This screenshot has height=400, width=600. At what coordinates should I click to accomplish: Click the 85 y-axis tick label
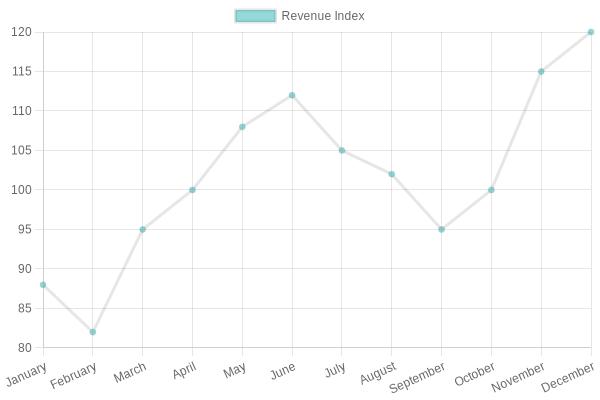24,308
